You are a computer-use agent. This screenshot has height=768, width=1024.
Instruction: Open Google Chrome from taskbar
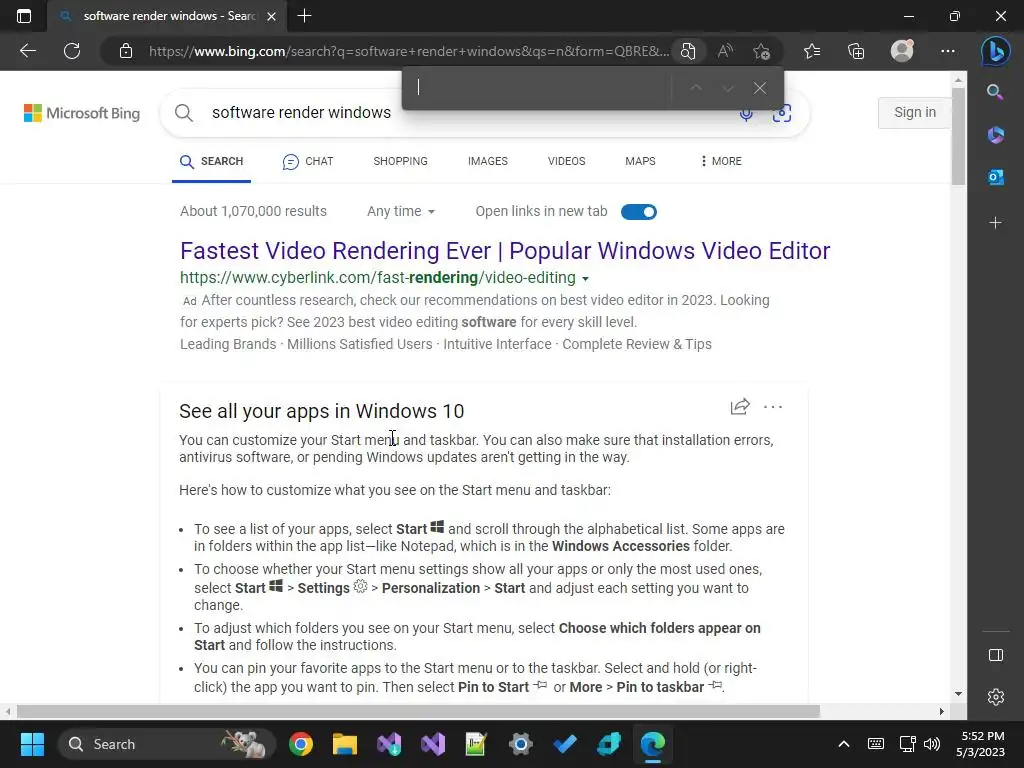[x=301, y=744]
